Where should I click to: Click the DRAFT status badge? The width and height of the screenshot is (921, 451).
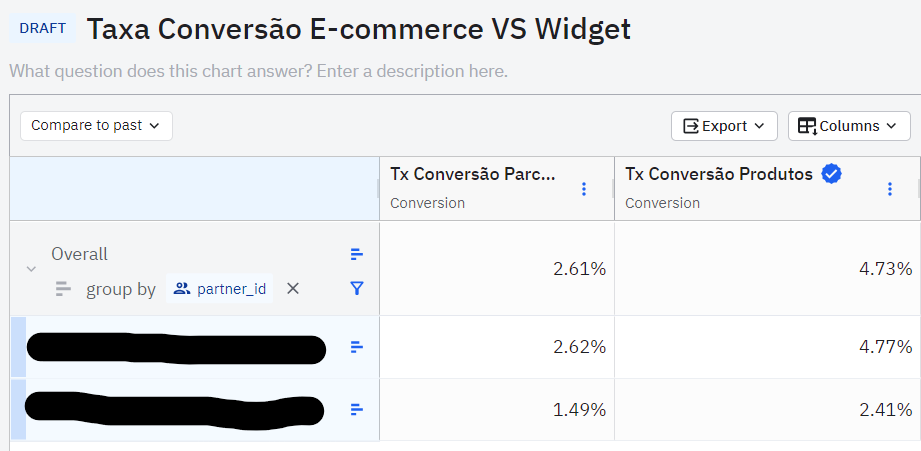tap(43, 28)
